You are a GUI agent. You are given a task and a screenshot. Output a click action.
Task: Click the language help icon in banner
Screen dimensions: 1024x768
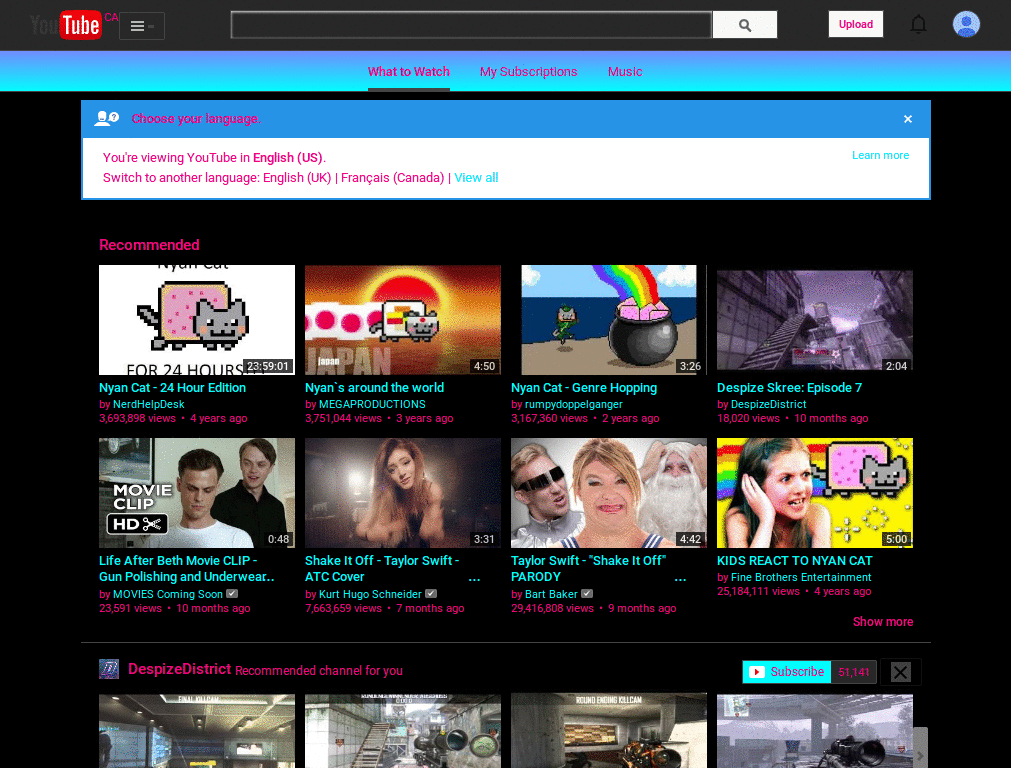[106, 118]
